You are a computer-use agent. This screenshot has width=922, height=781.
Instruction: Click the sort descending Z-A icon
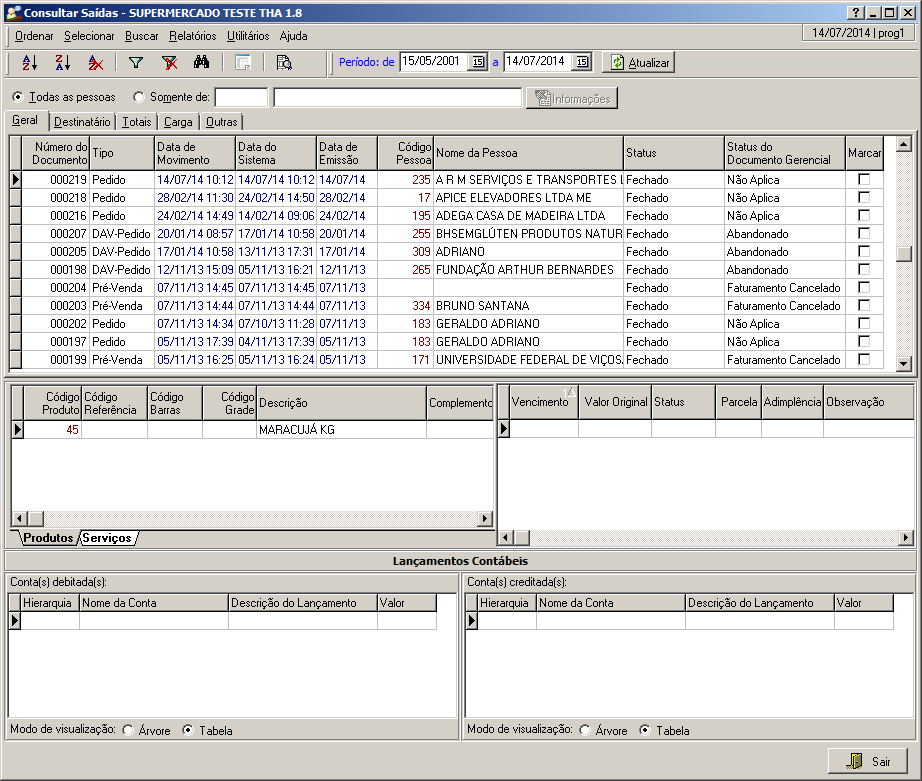pos(63,62)
